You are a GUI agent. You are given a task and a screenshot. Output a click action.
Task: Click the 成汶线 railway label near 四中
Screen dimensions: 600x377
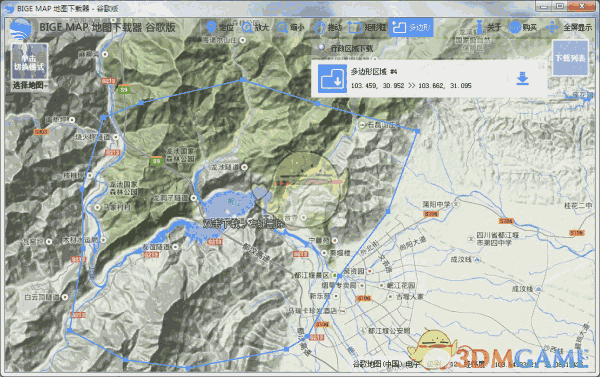click(461, 259)
